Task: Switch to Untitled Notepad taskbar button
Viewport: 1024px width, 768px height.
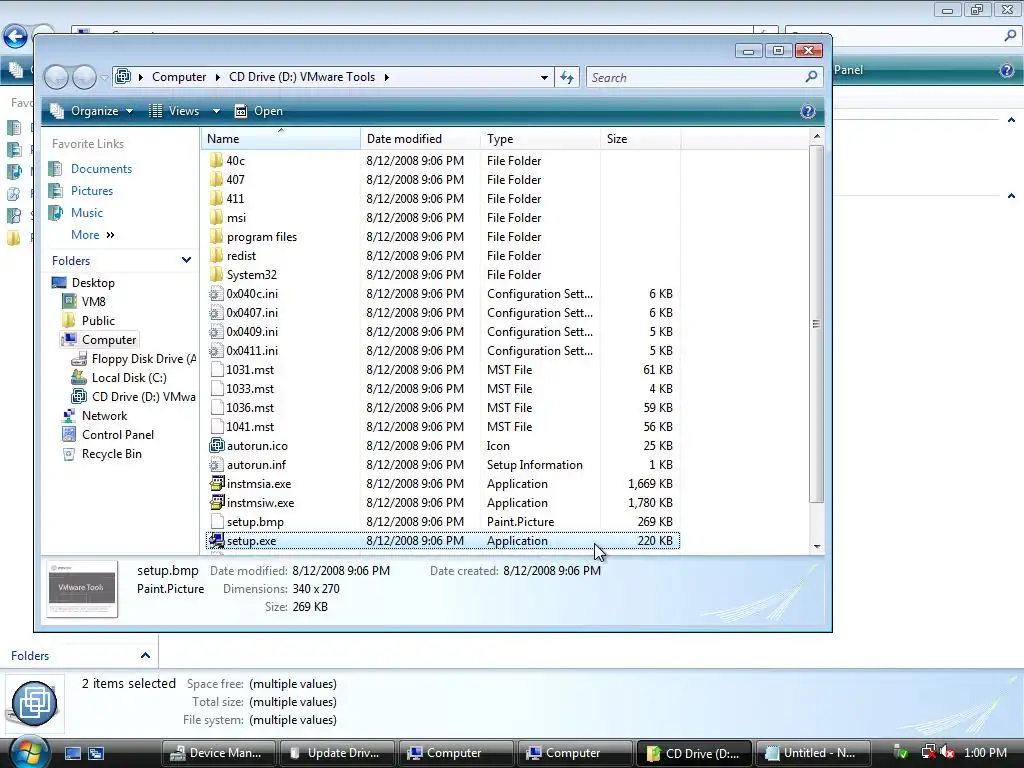Action: pos(813,753)
